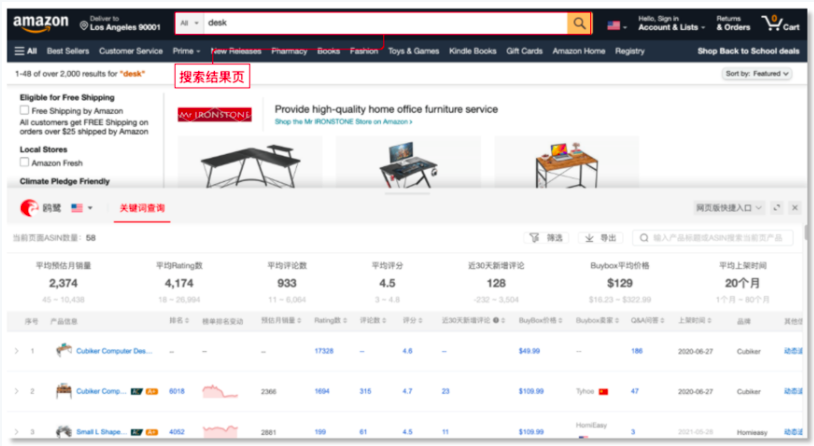Open Kindle Books in nav bar
The image size is (814, 446).
[472, 51]
